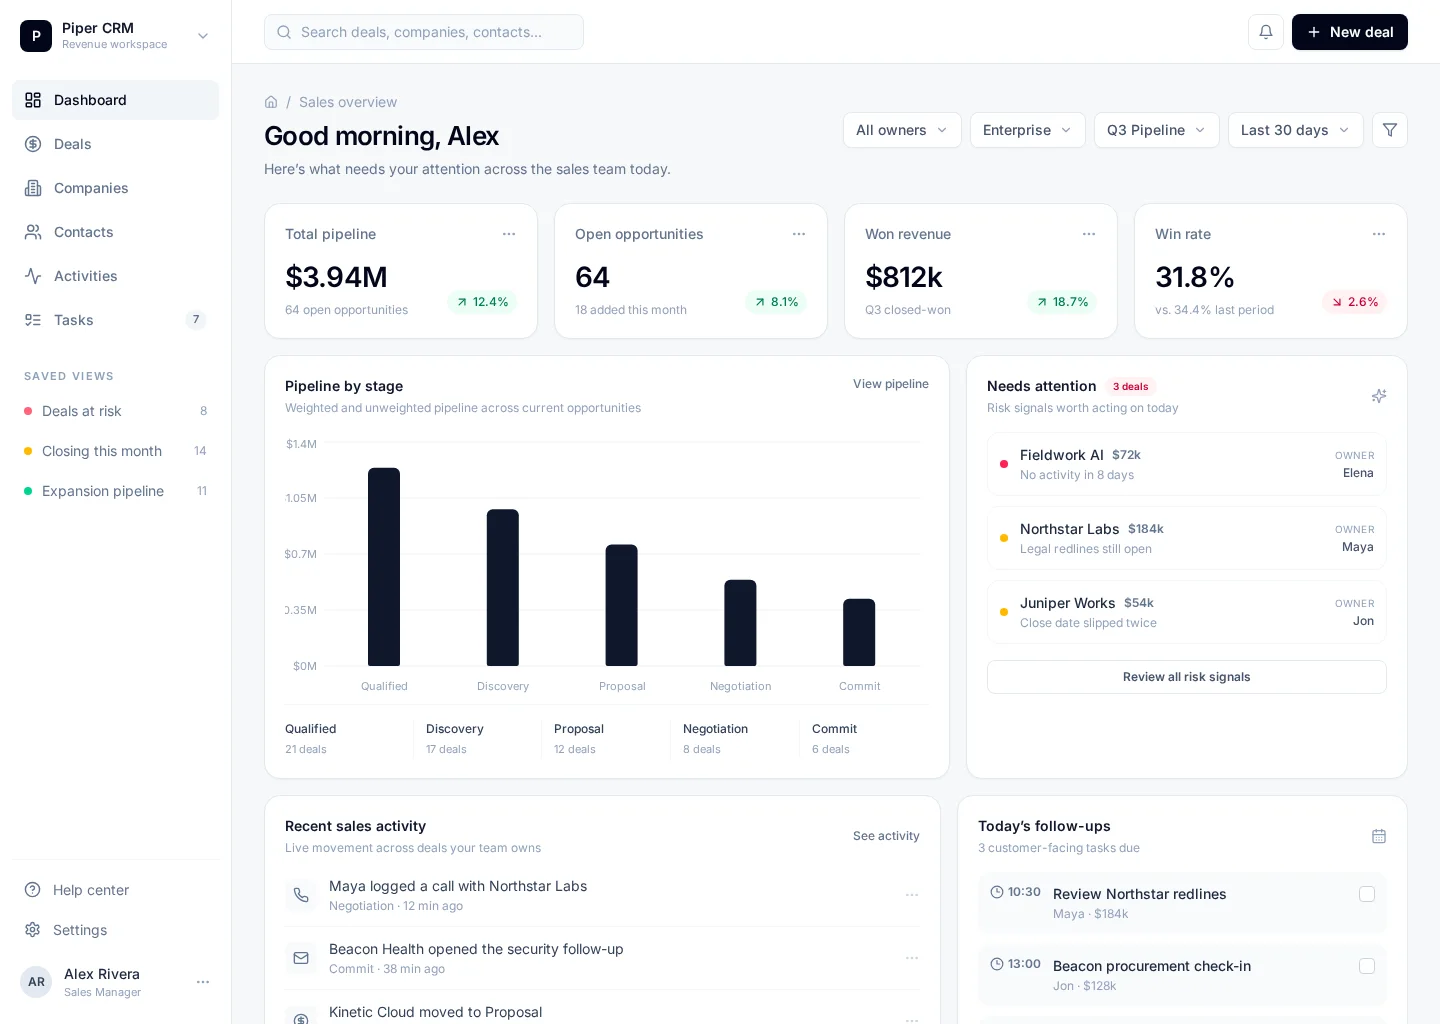Open Activities in the sidebar

(x=115, y=276)
